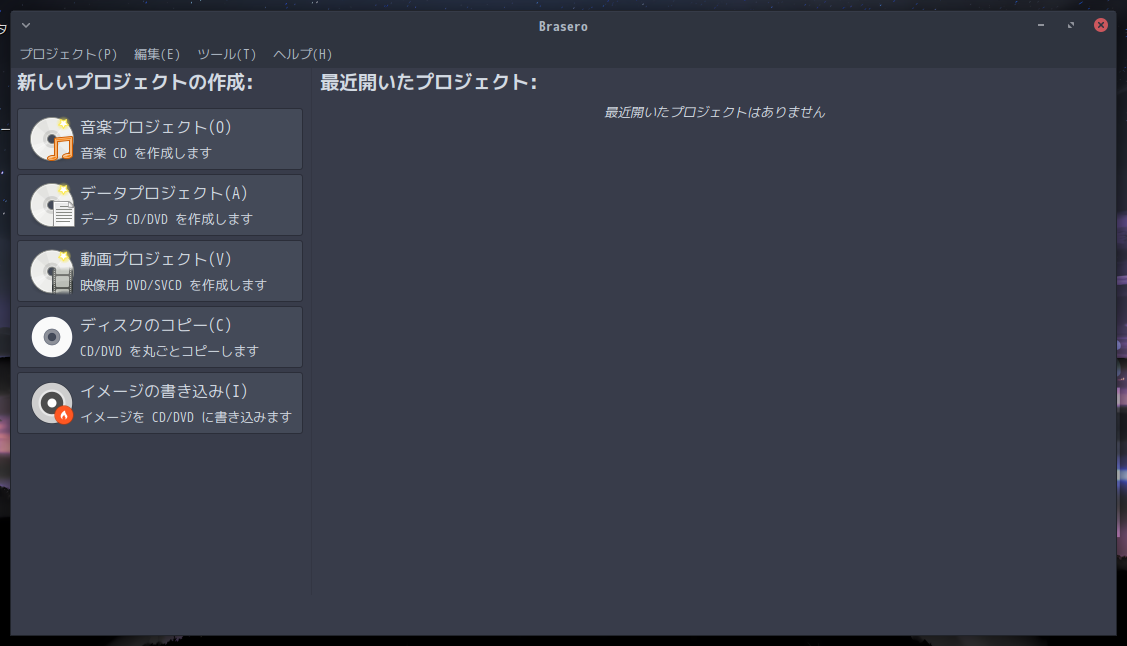
Task: Close Brasero with the red X button
Action: (x=1100, y=25)
